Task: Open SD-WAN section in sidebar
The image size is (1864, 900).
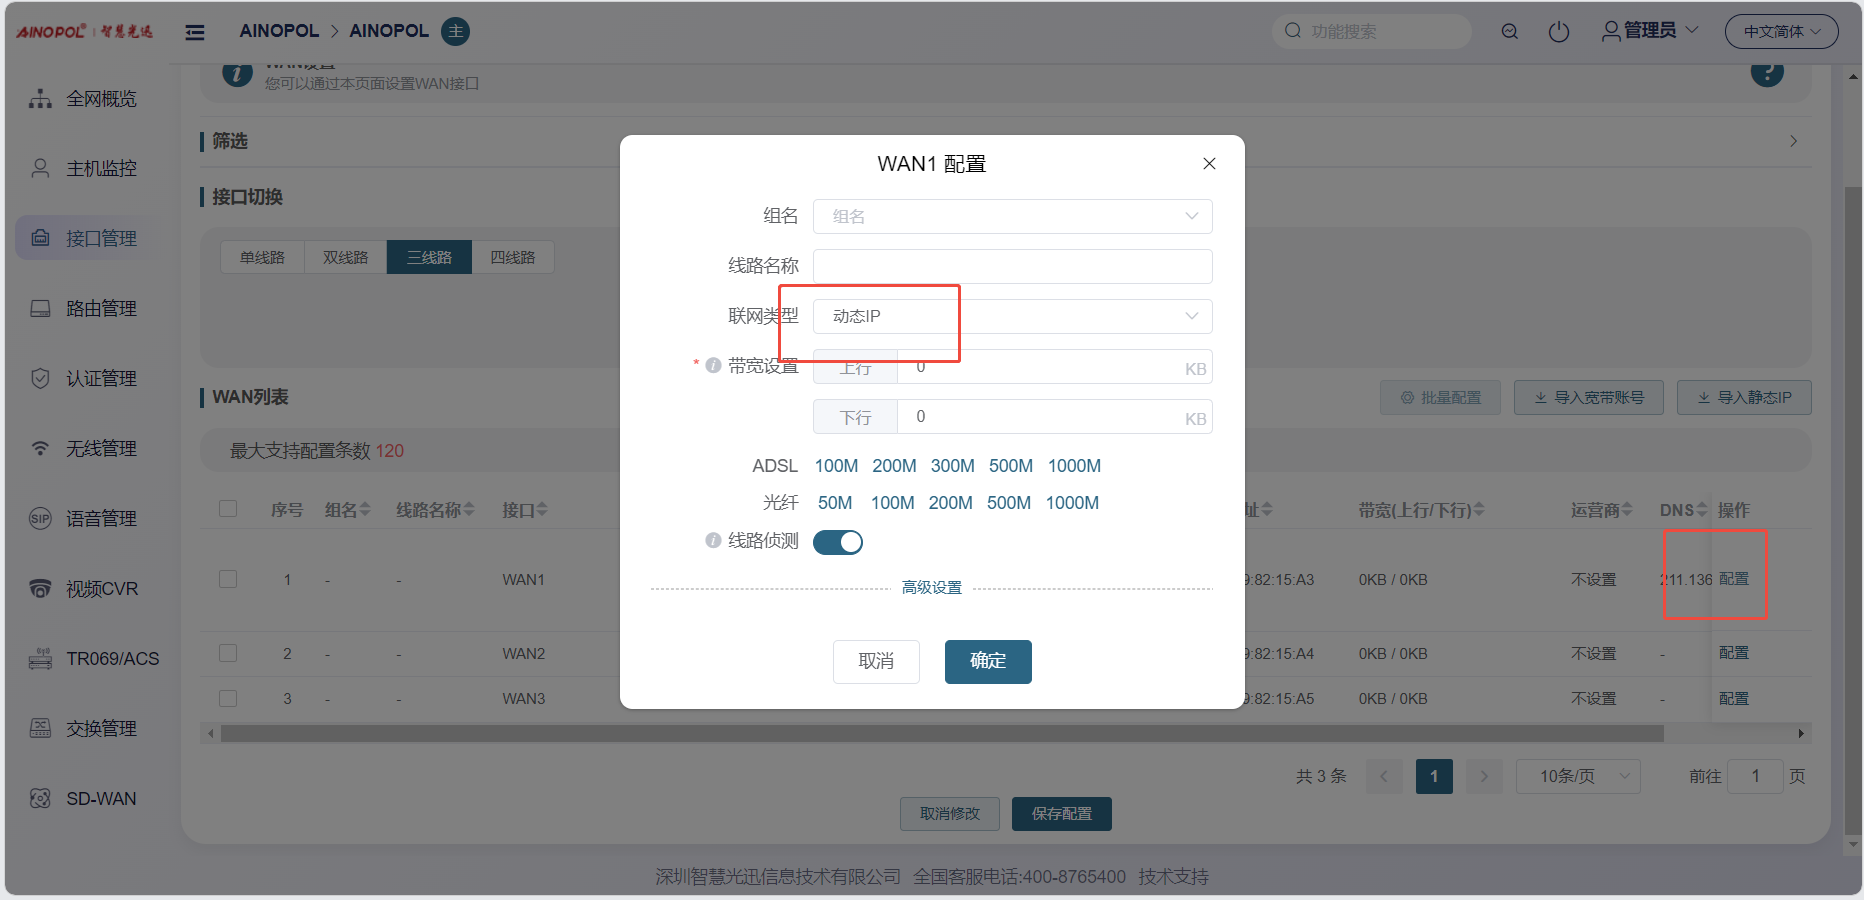Action: coord(100,799)
